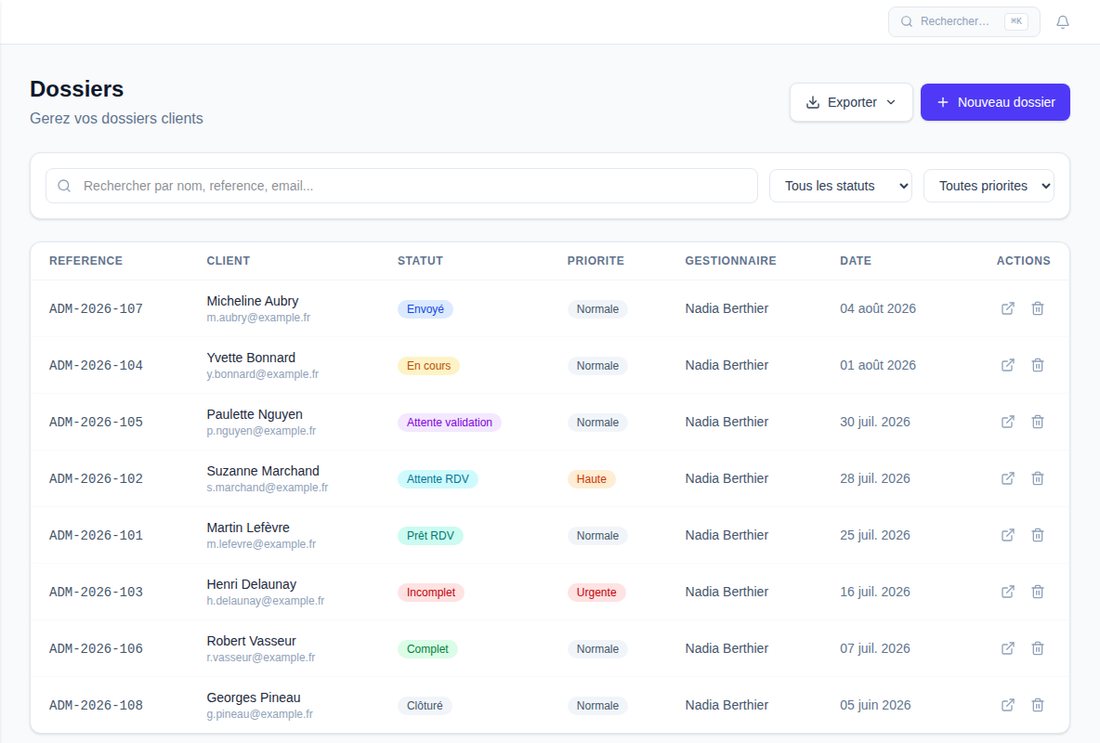Delete dossier ADM-2026-108 with trash icon
This screenshot has height=743, width=1100.
pos(1038,706)
